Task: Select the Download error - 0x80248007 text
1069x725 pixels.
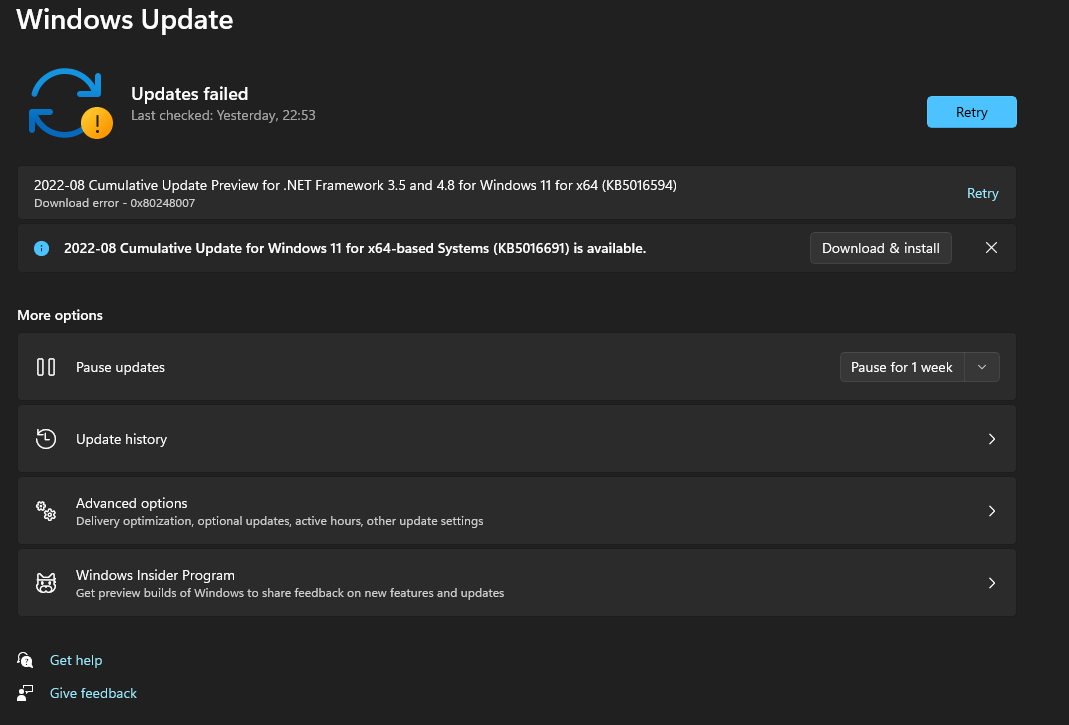Action: pos(115,203)
